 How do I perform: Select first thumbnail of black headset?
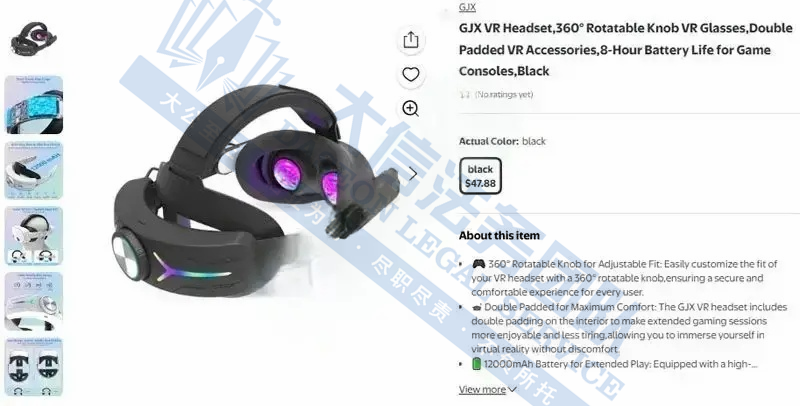pyautogui.click(x=34, y=39)
